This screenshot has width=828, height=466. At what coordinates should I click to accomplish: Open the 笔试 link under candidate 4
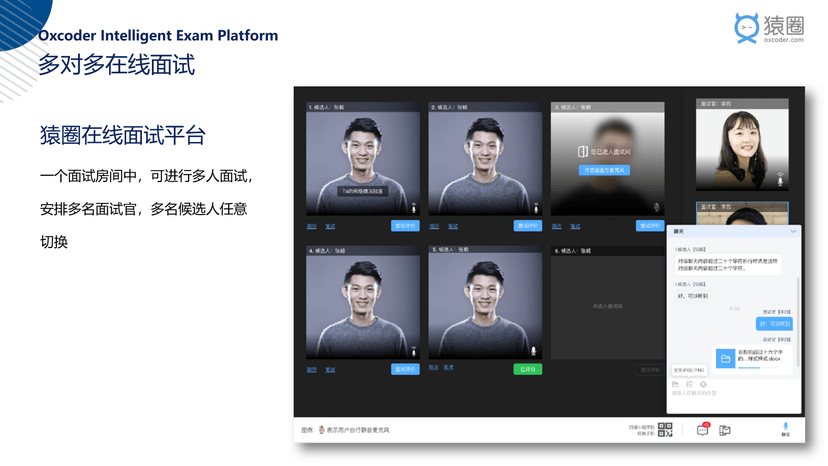coord(330,369)
